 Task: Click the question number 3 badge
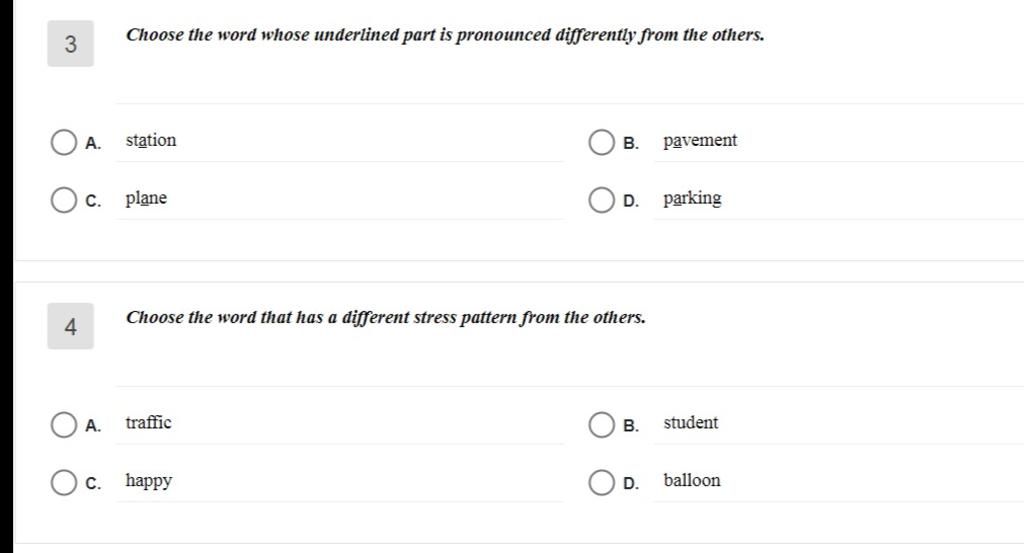(71, 44)
